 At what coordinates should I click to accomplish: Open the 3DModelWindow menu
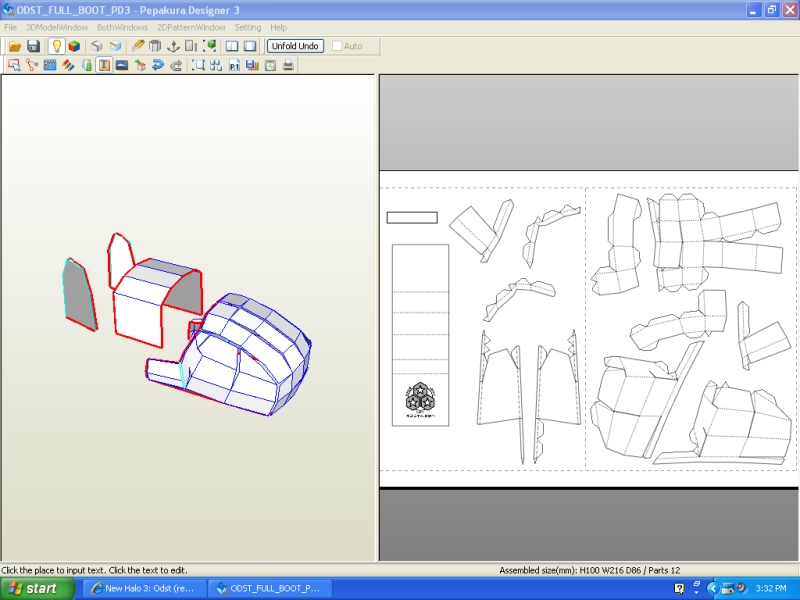coord(57,28)
